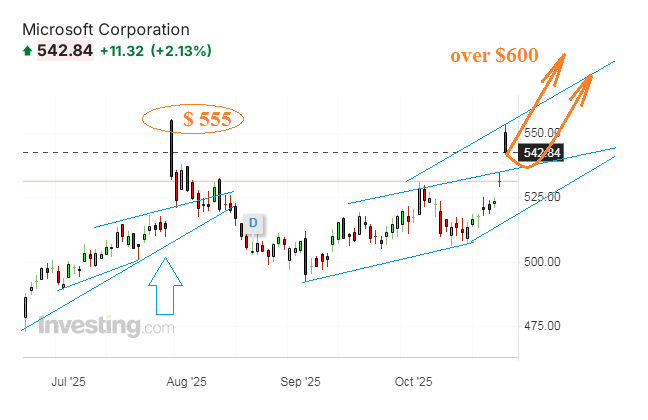The width and height of the screenshot is (648, 420).
Task: Click the blue 'D' dividend marker
Action: point(254,221)
